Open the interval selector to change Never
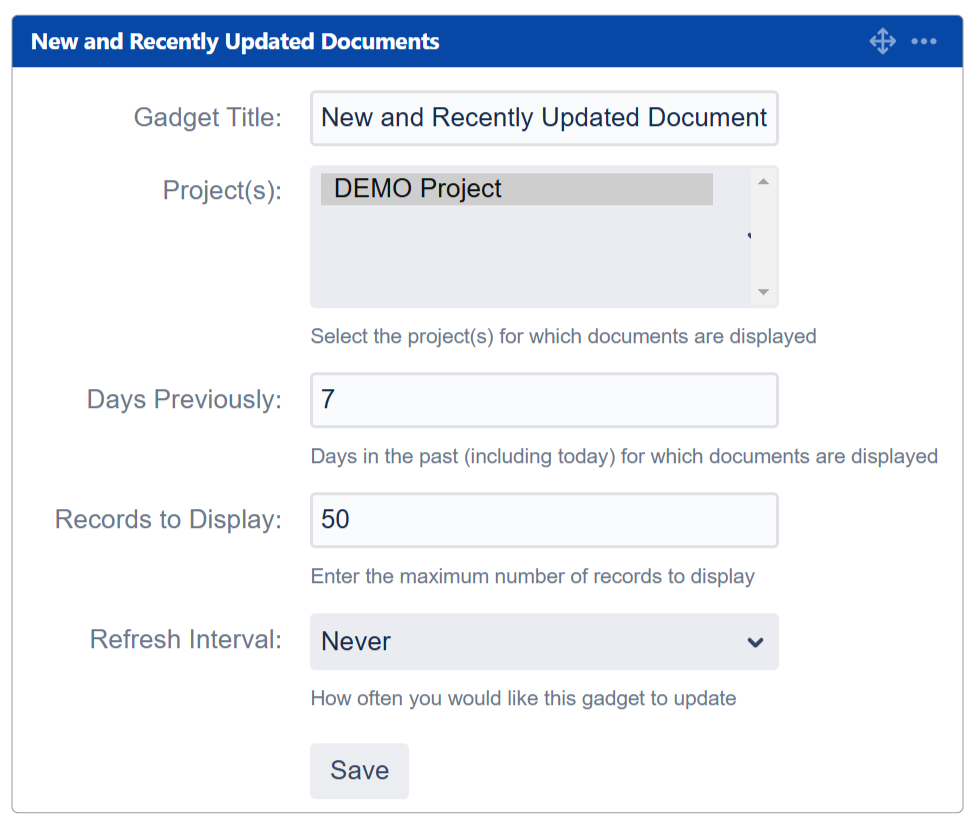Screen dimensions: 970x822 pos(544,642)
